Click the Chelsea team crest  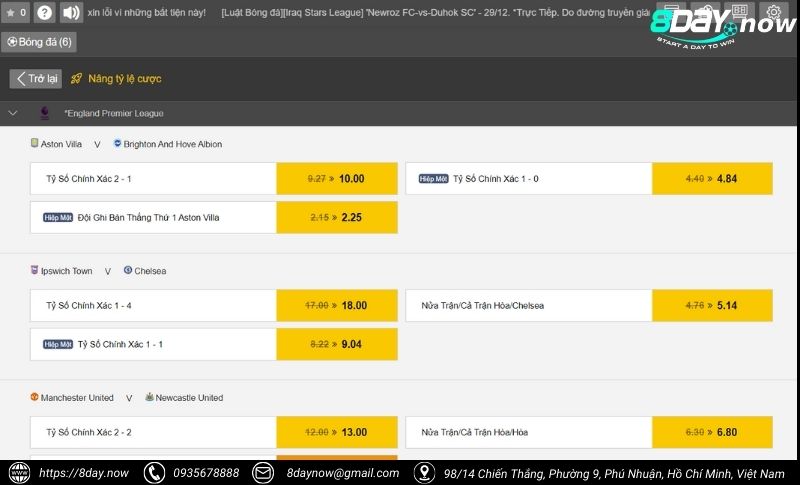(128, 270)
